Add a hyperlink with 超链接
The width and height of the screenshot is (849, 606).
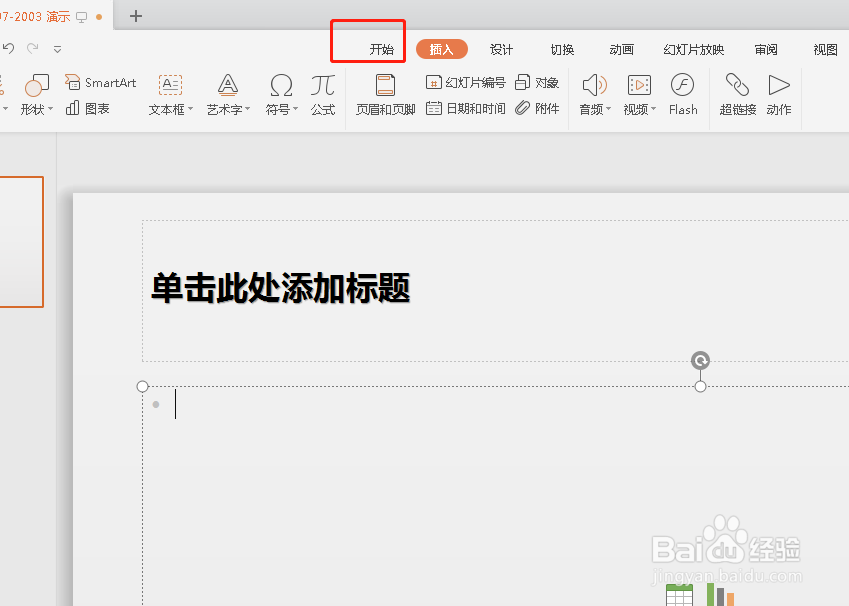(x=737, y=95)
